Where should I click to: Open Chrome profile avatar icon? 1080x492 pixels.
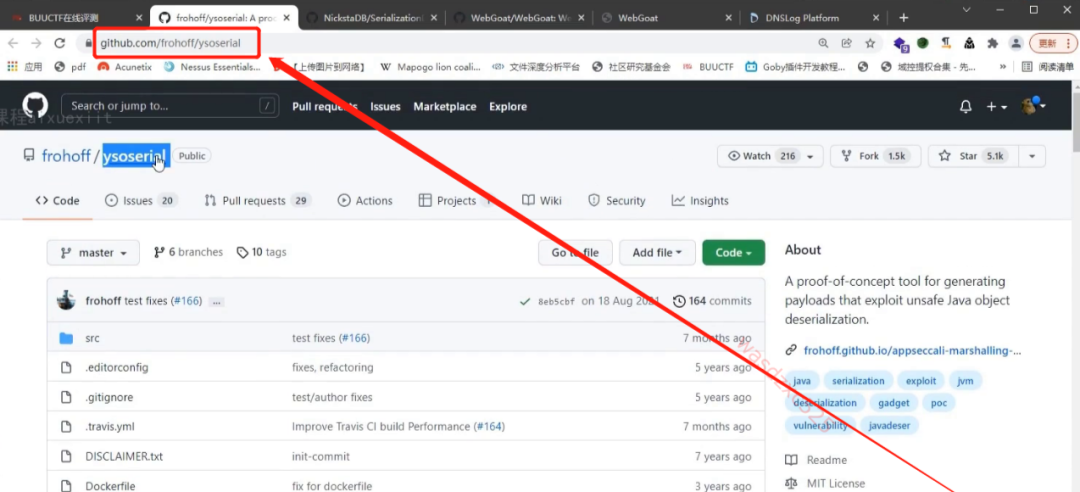pos(1015,43)
